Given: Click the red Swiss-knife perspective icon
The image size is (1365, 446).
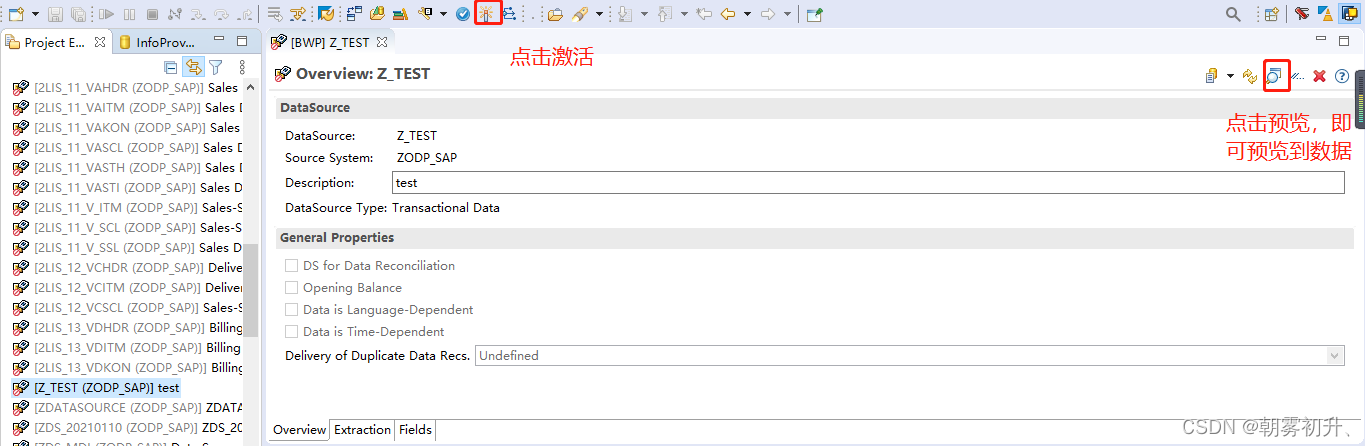Looking at the screenshot, I should click(1301, 14).
